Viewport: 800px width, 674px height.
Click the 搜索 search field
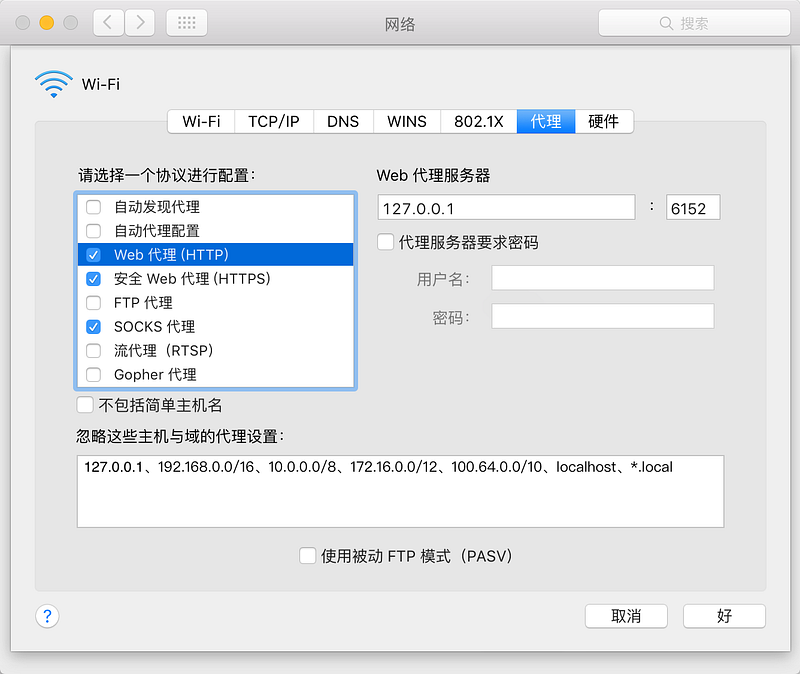(694, 23)
